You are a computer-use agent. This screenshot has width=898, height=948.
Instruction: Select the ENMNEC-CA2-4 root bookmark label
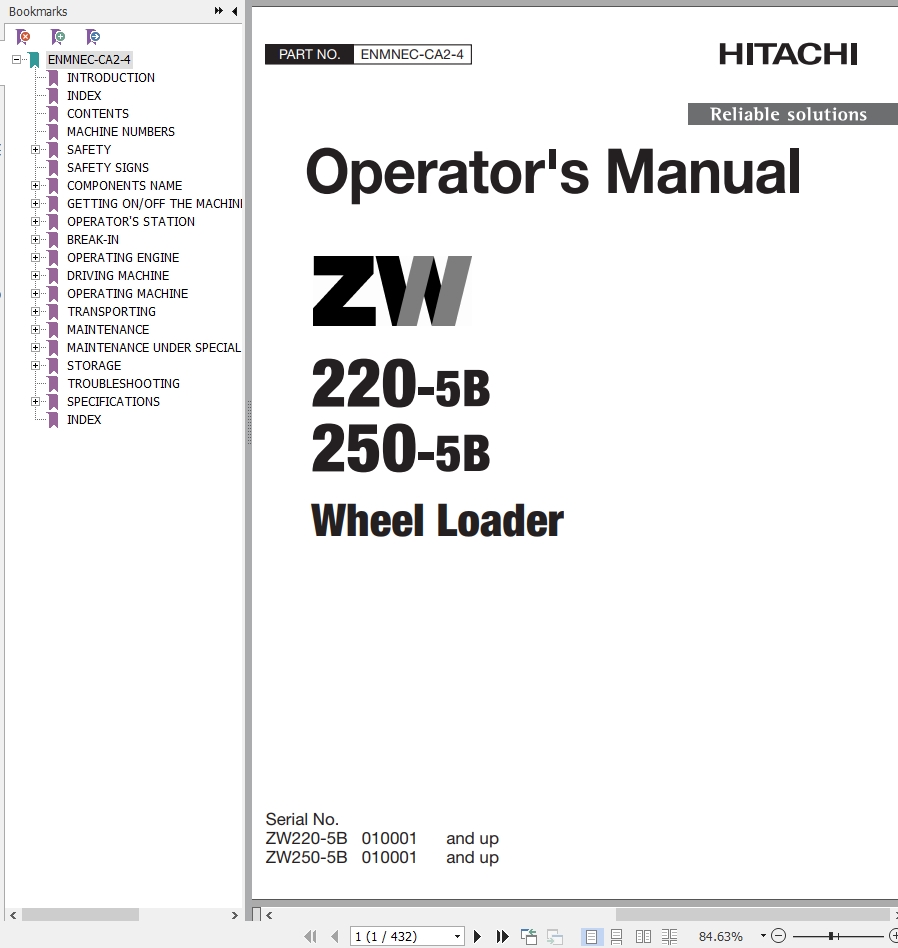[x=89, y=59]
